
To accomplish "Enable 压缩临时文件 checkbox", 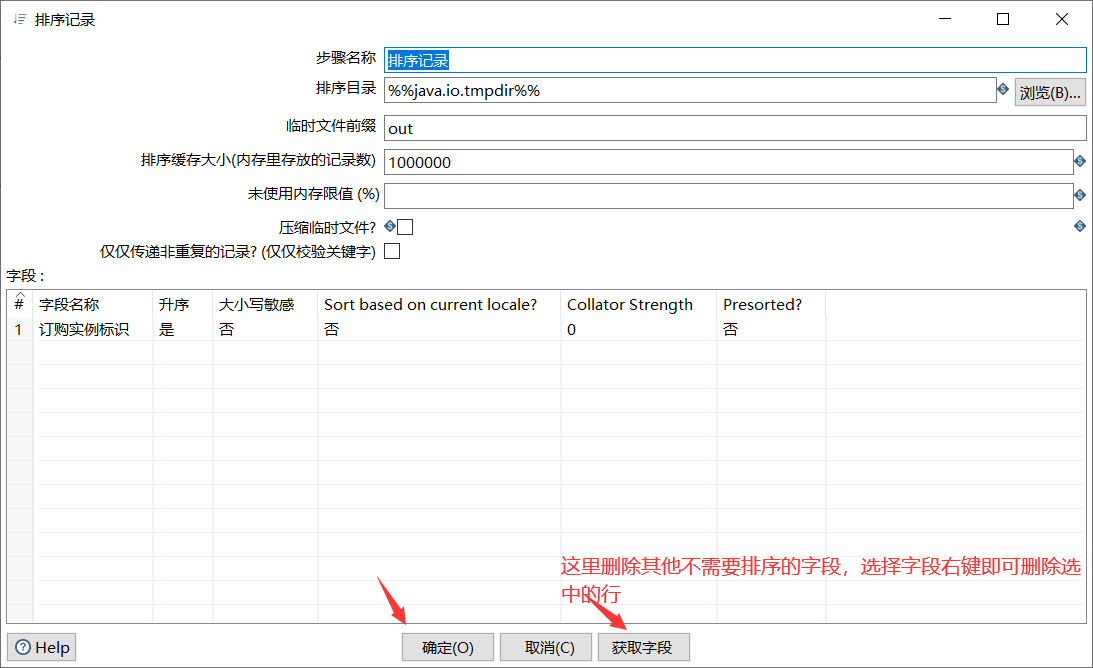I will [405, 227].
